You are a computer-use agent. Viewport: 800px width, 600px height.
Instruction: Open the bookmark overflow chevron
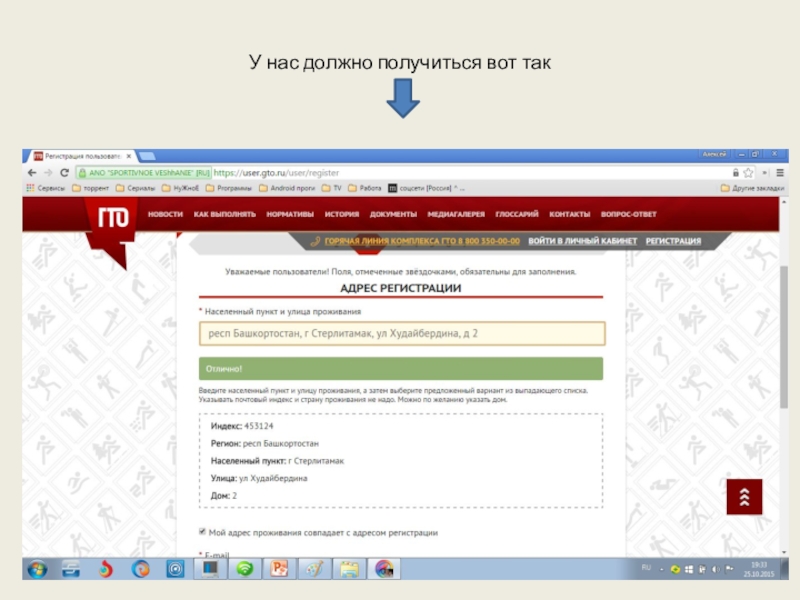tap(765, 173)
